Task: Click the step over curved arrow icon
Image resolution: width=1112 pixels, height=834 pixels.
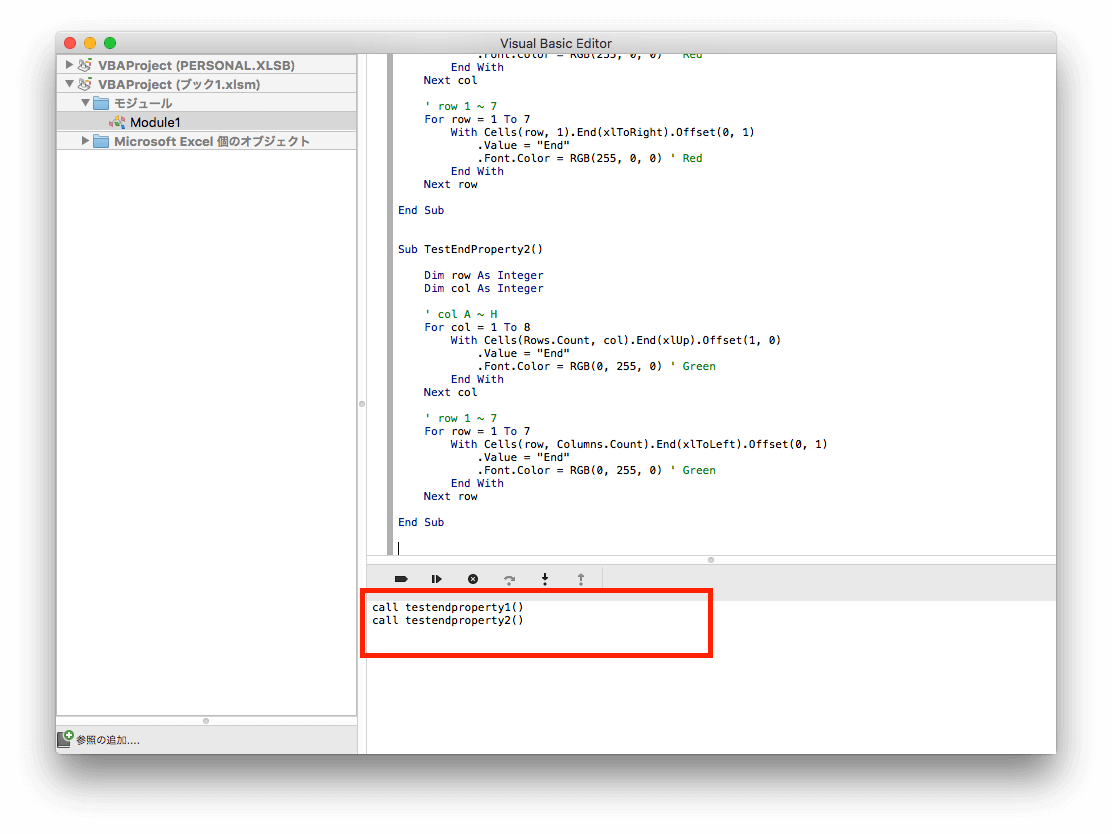Action: (x=509, y=579)
